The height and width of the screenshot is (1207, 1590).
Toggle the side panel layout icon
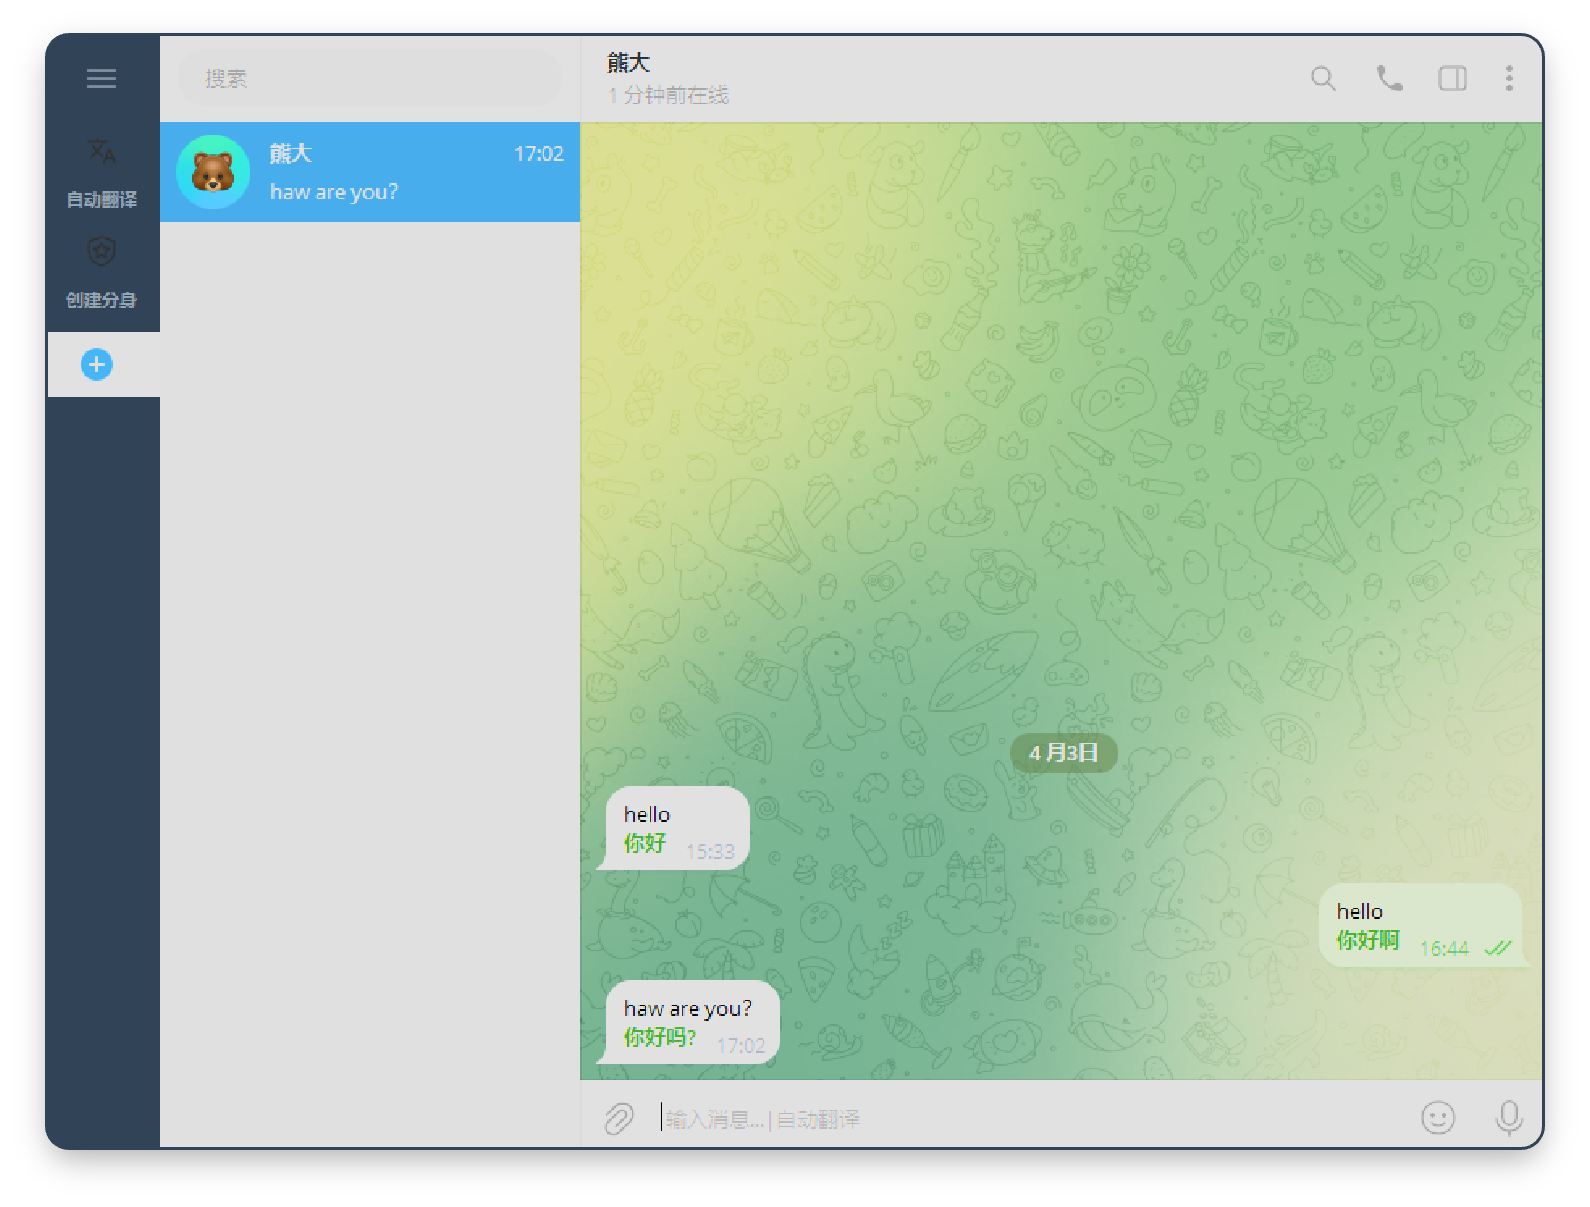[x=1452, y=78]
